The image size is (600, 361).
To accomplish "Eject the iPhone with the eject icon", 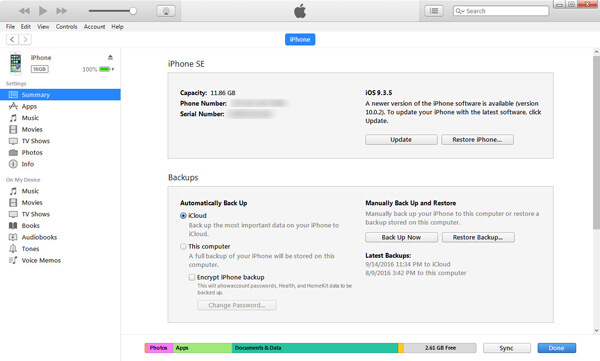I will click(110, 57).
